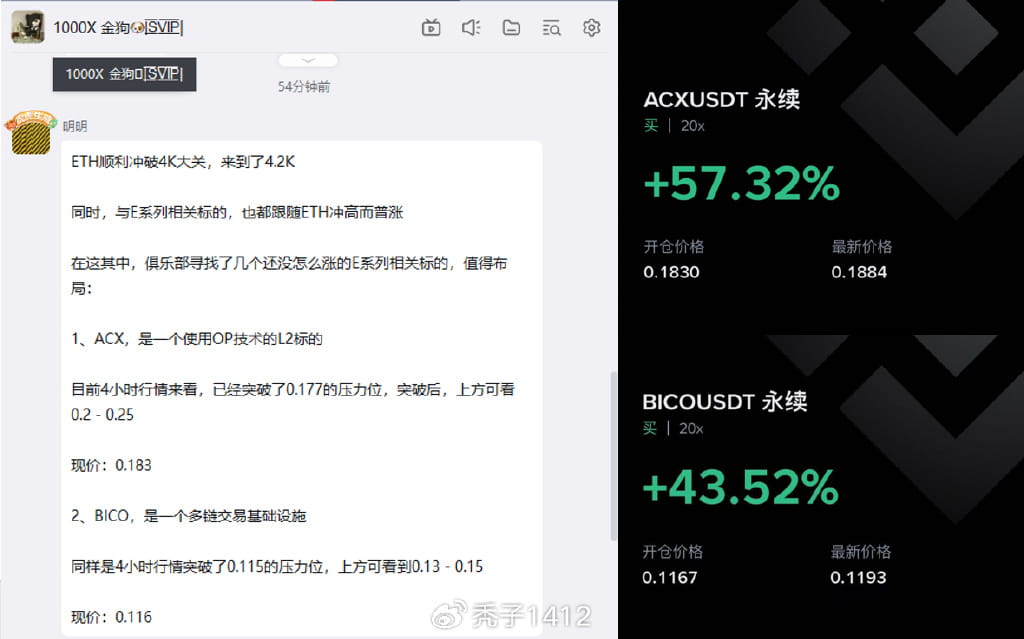Screen dimensions: 1024x639
Task: Click the +43.52% profit figure
Action: [x=741, y=487]
